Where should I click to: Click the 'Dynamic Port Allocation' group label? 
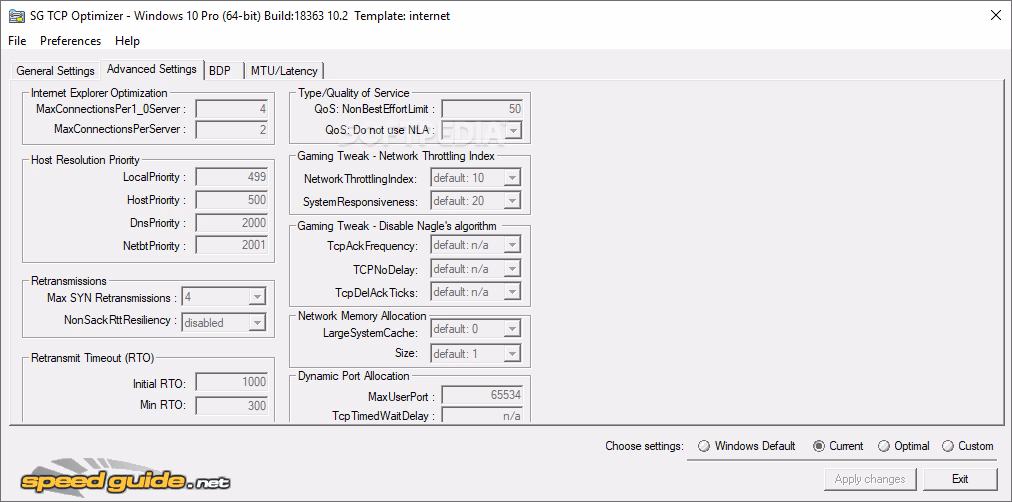pos(353,376)
